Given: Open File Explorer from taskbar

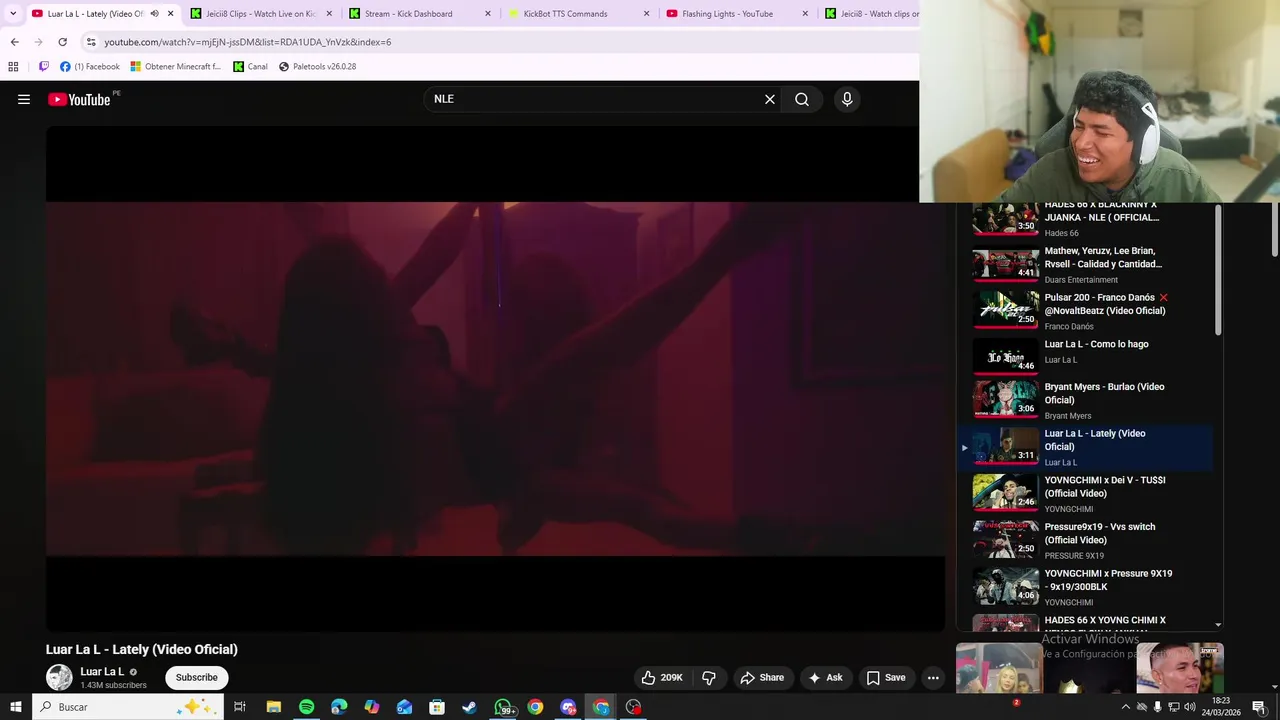Looking at the screenshot, I should coord(273,707).
